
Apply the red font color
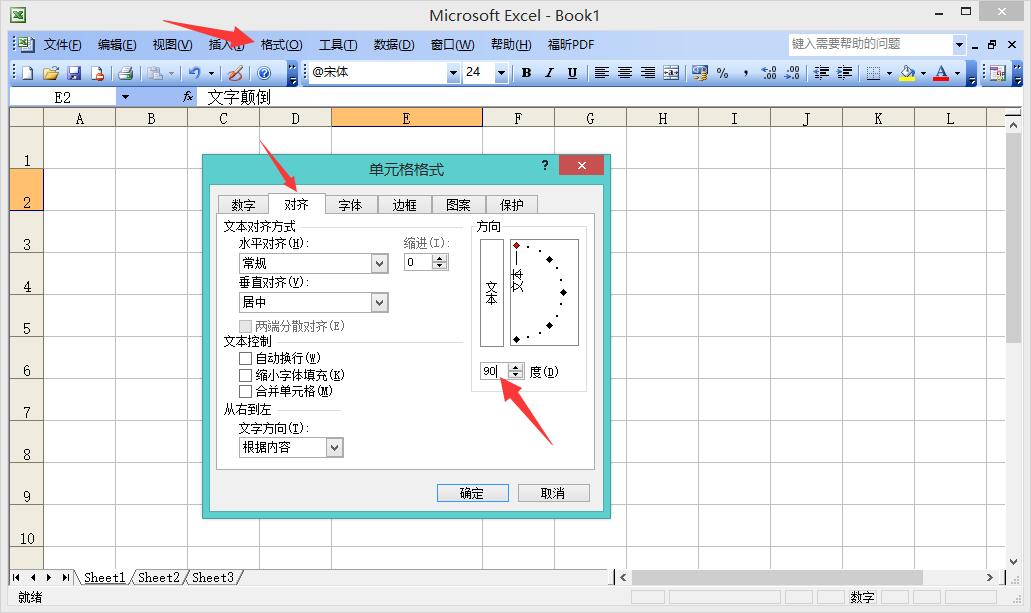[941, 73]
